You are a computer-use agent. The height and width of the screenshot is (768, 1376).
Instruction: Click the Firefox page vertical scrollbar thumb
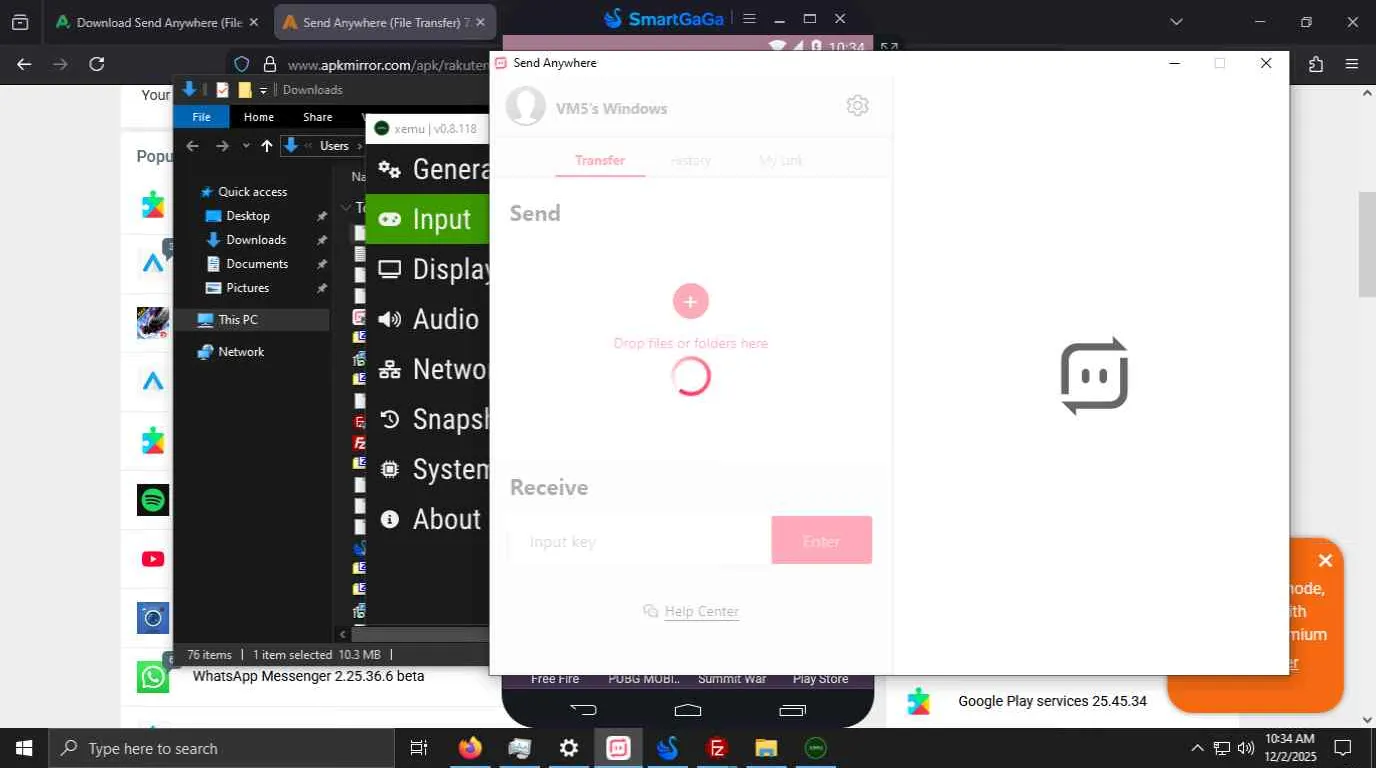pos(1367,243)
